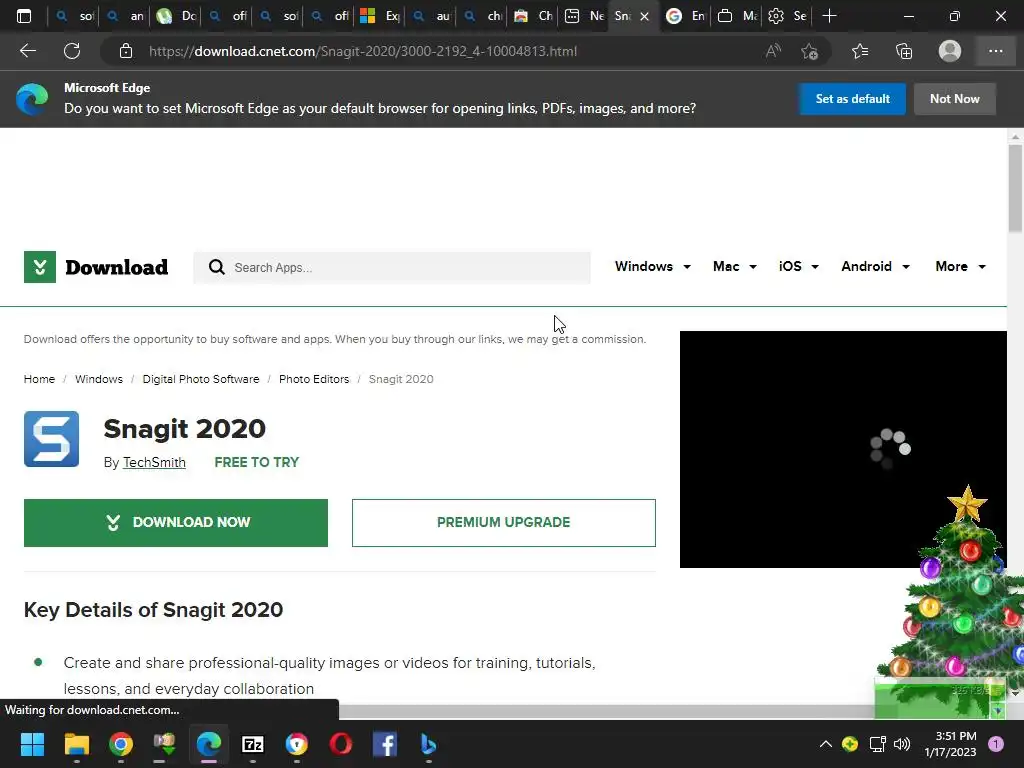1024x768 pixels.
Task: Open the Favorites list icon
Action: [860, 51]
